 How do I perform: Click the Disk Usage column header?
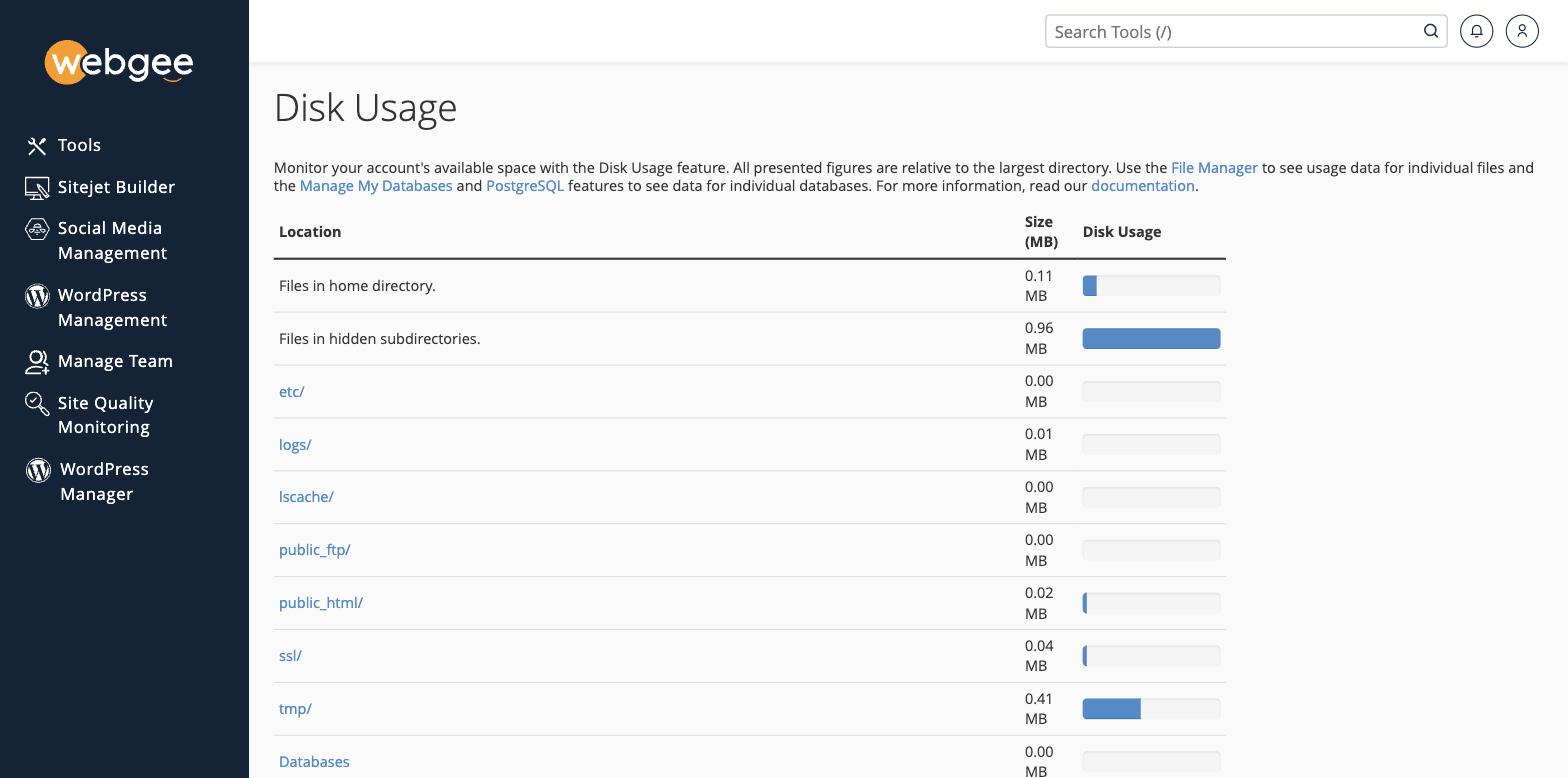click(x=1122, y=232)
